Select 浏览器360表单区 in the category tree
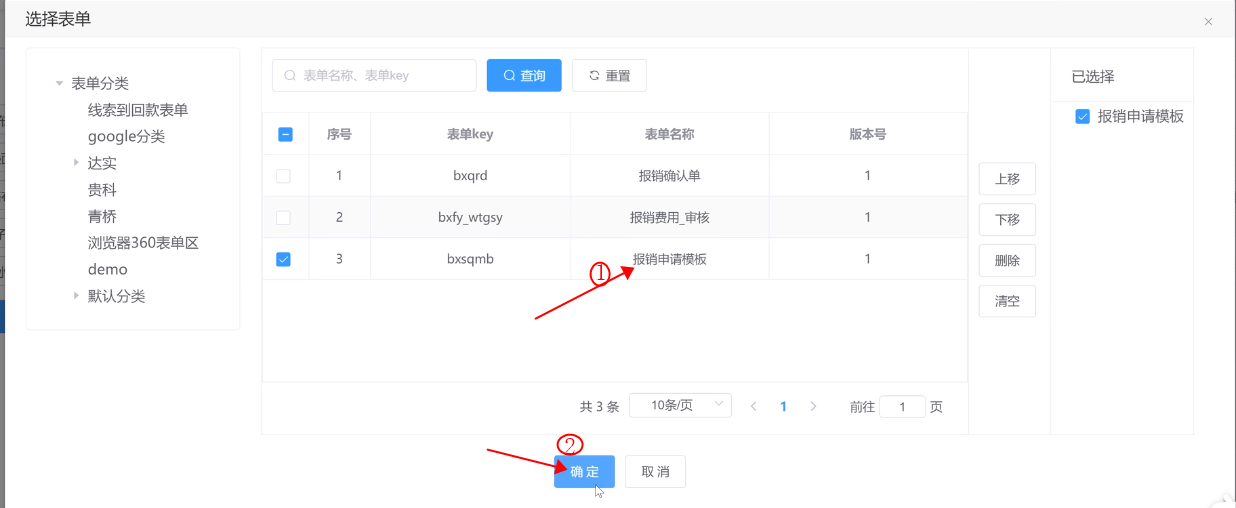The height and width of the screenshot is (508, 1236). coord(143,243)
